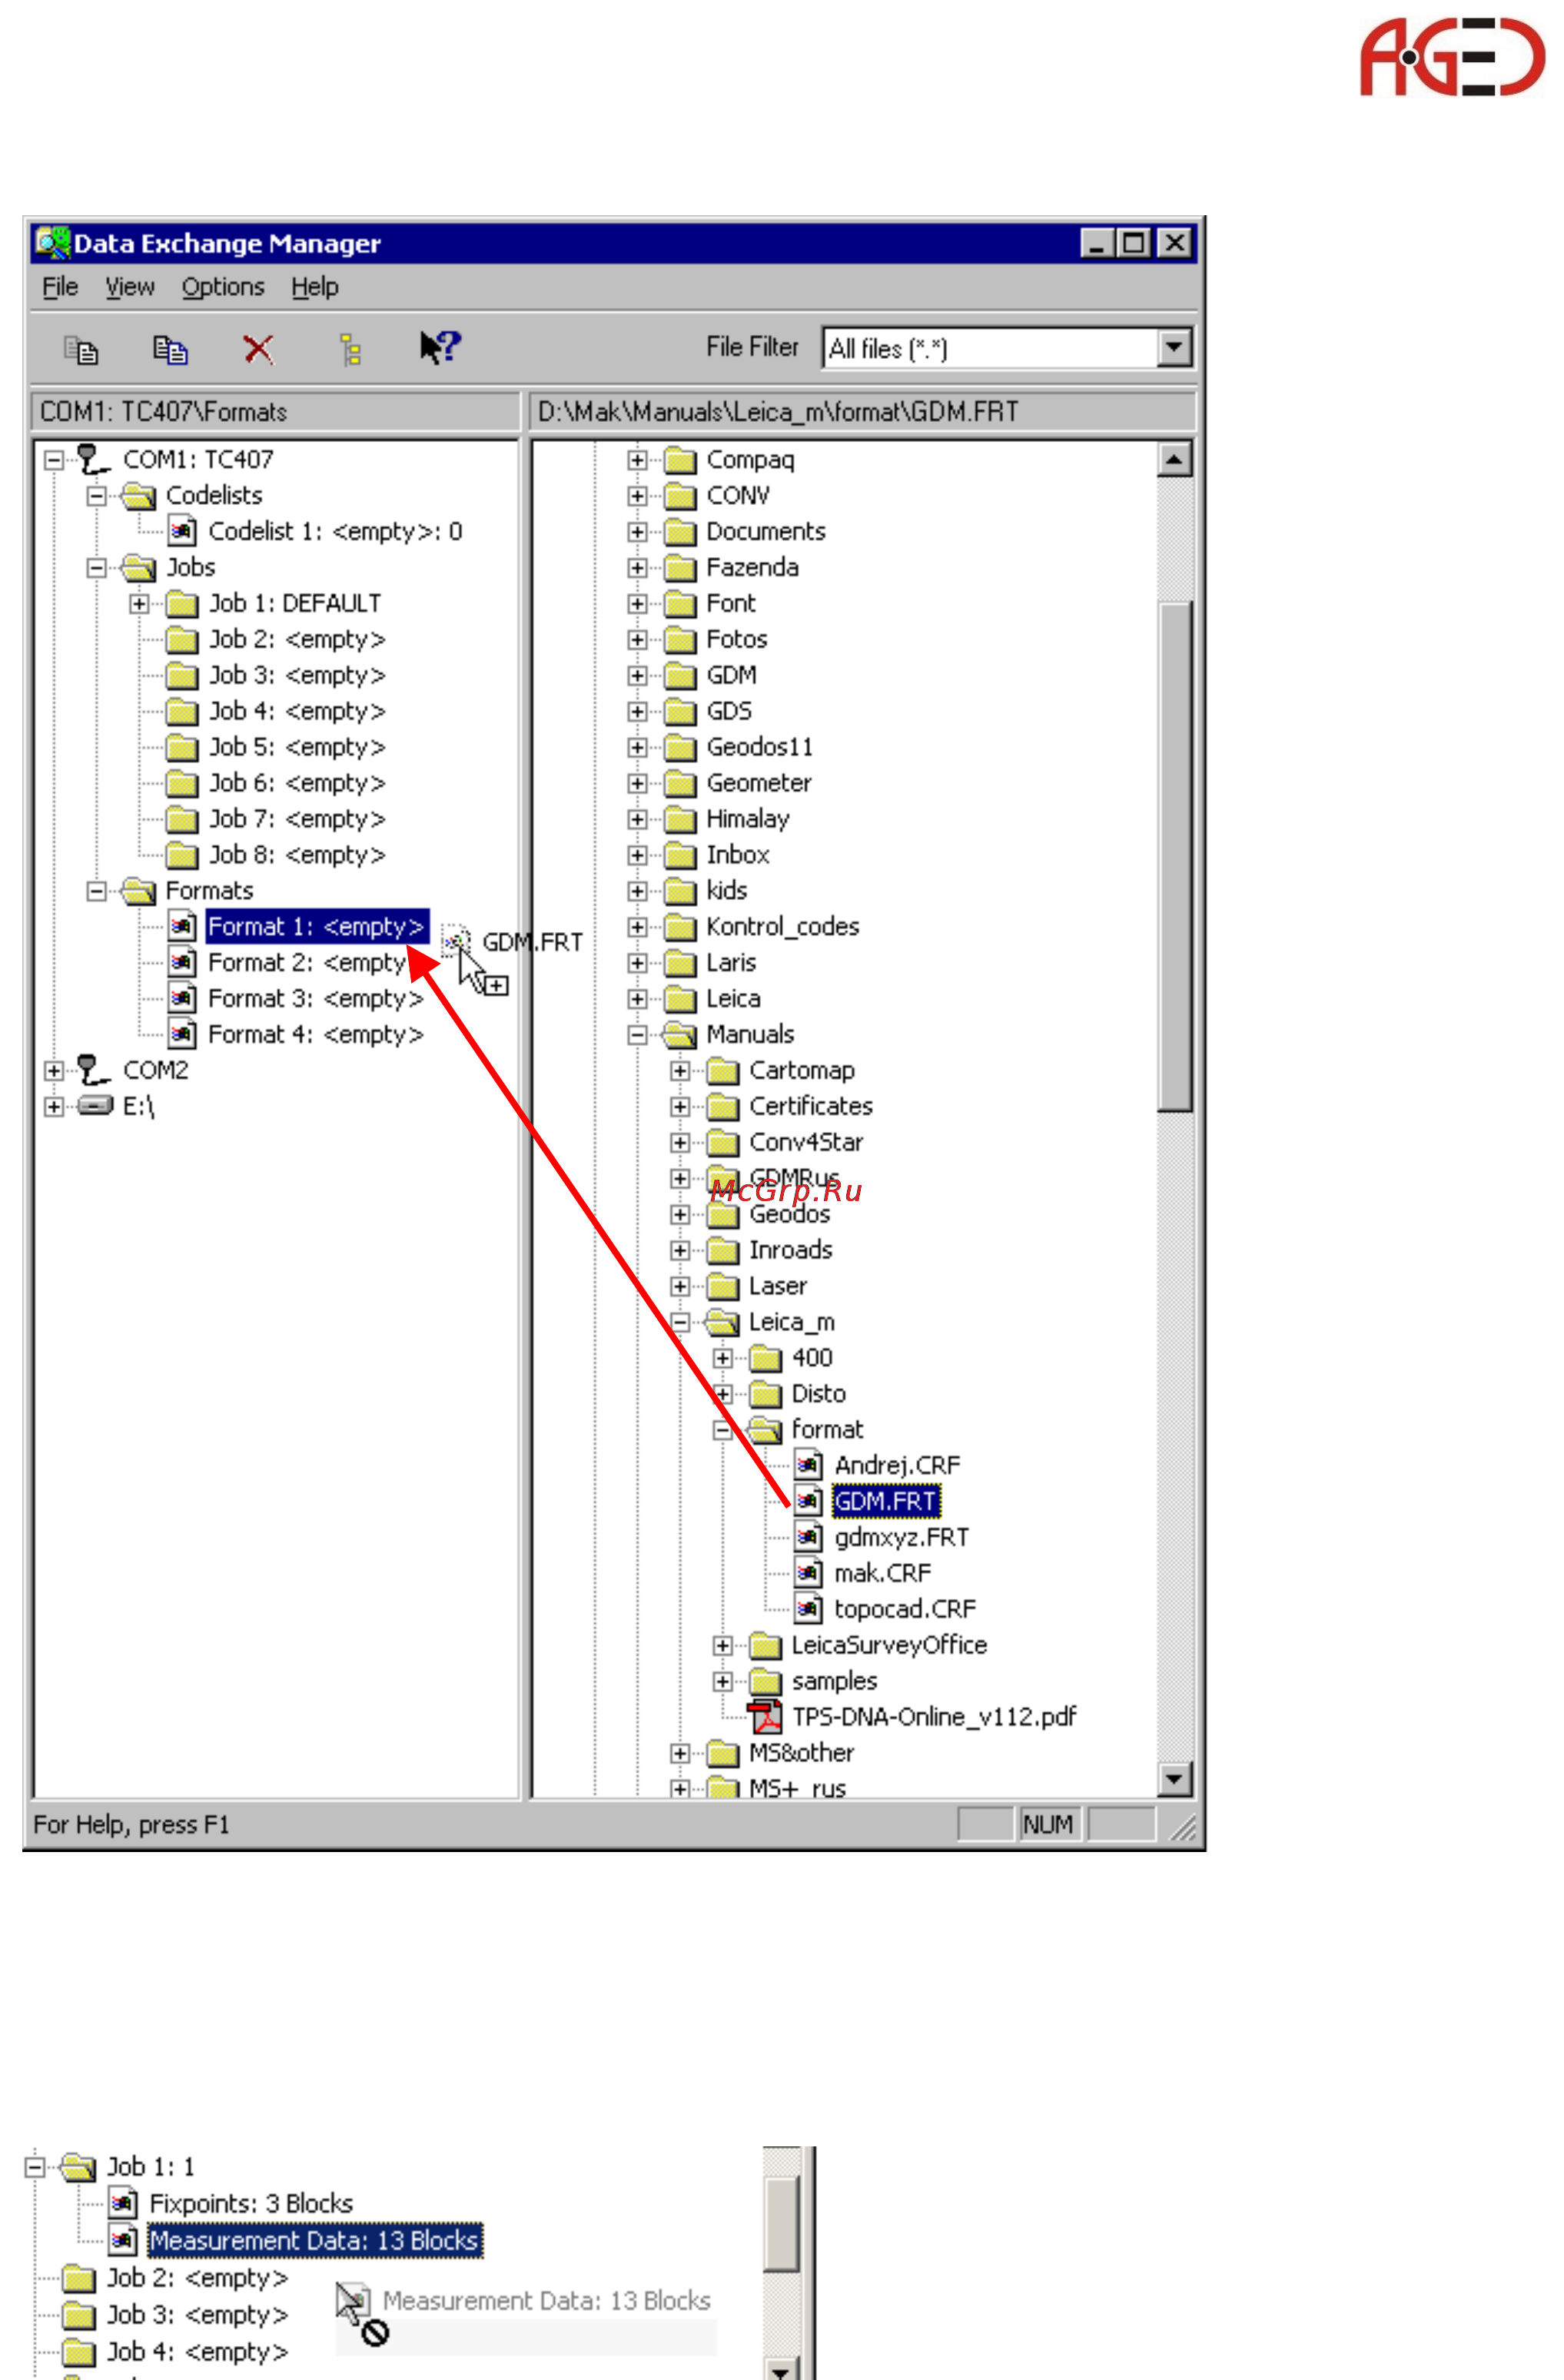
Task: Open the View menu
Action: click(130, 287)
